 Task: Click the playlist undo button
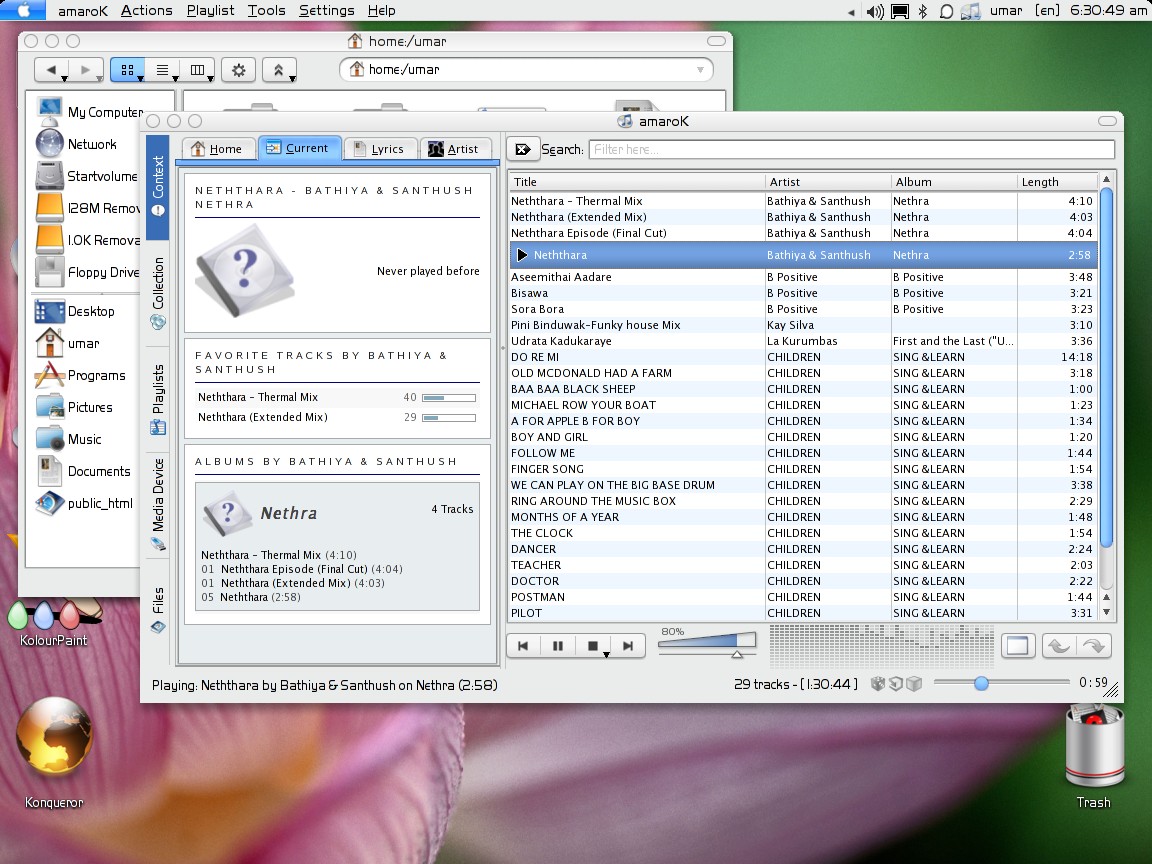pos(1058,646)
